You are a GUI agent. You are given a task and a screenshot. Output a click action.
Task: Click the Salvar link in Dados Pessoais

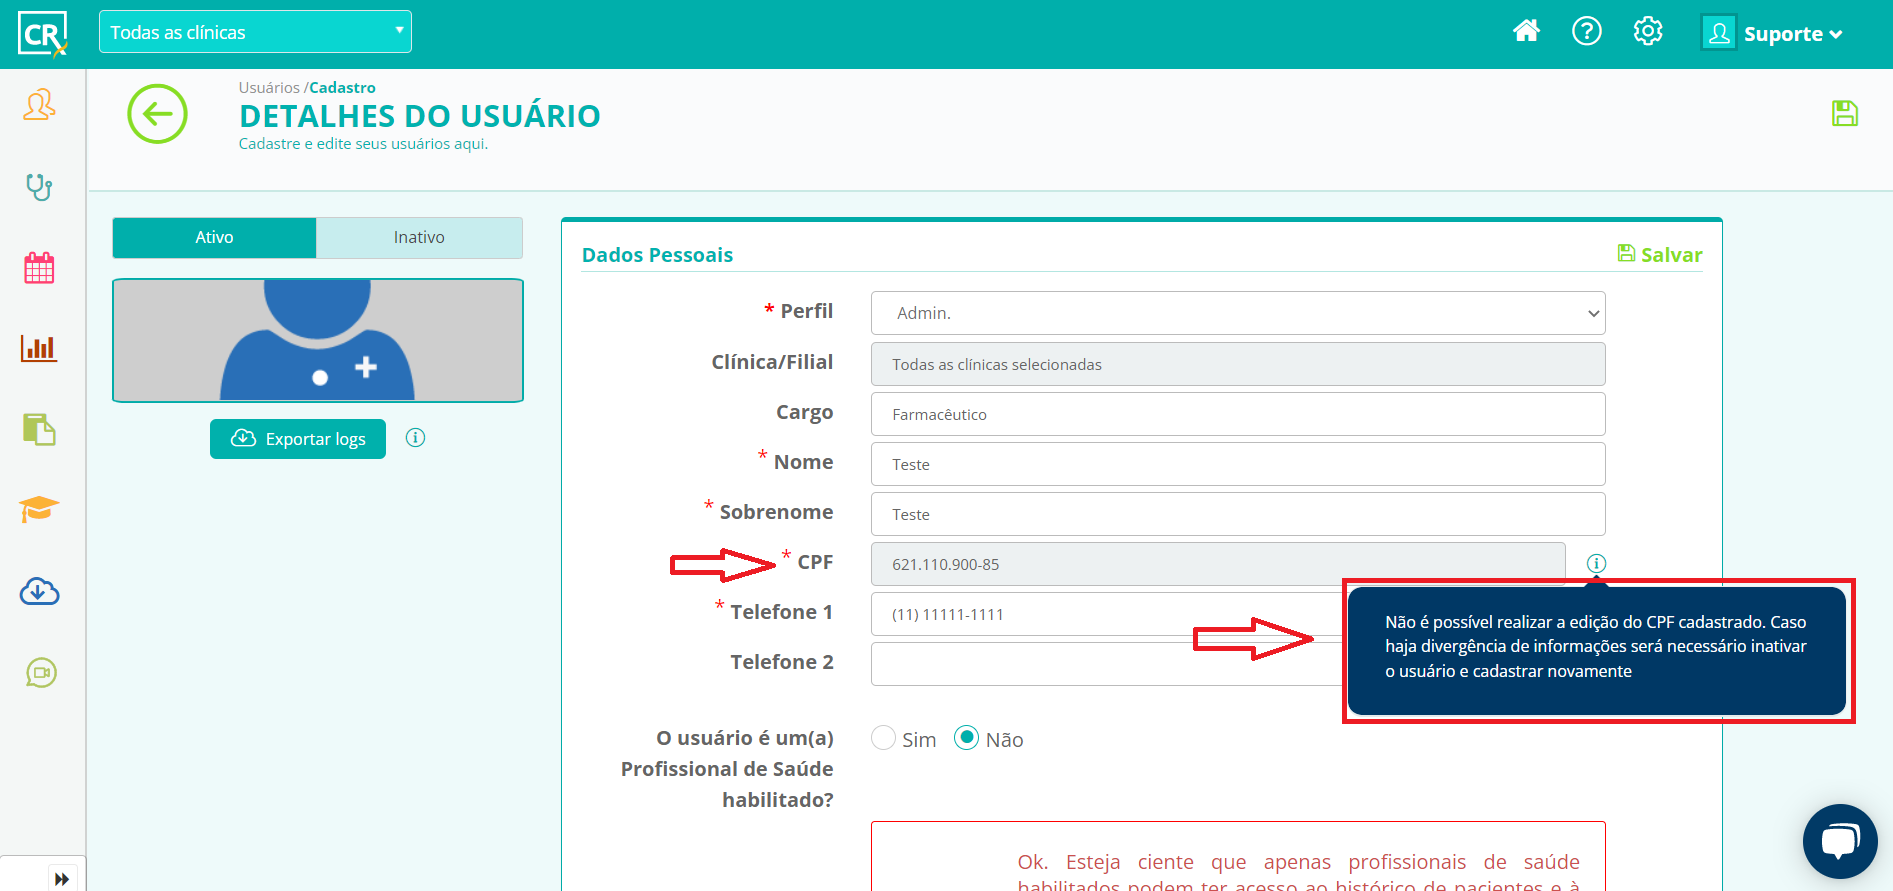click(1660, 255)
